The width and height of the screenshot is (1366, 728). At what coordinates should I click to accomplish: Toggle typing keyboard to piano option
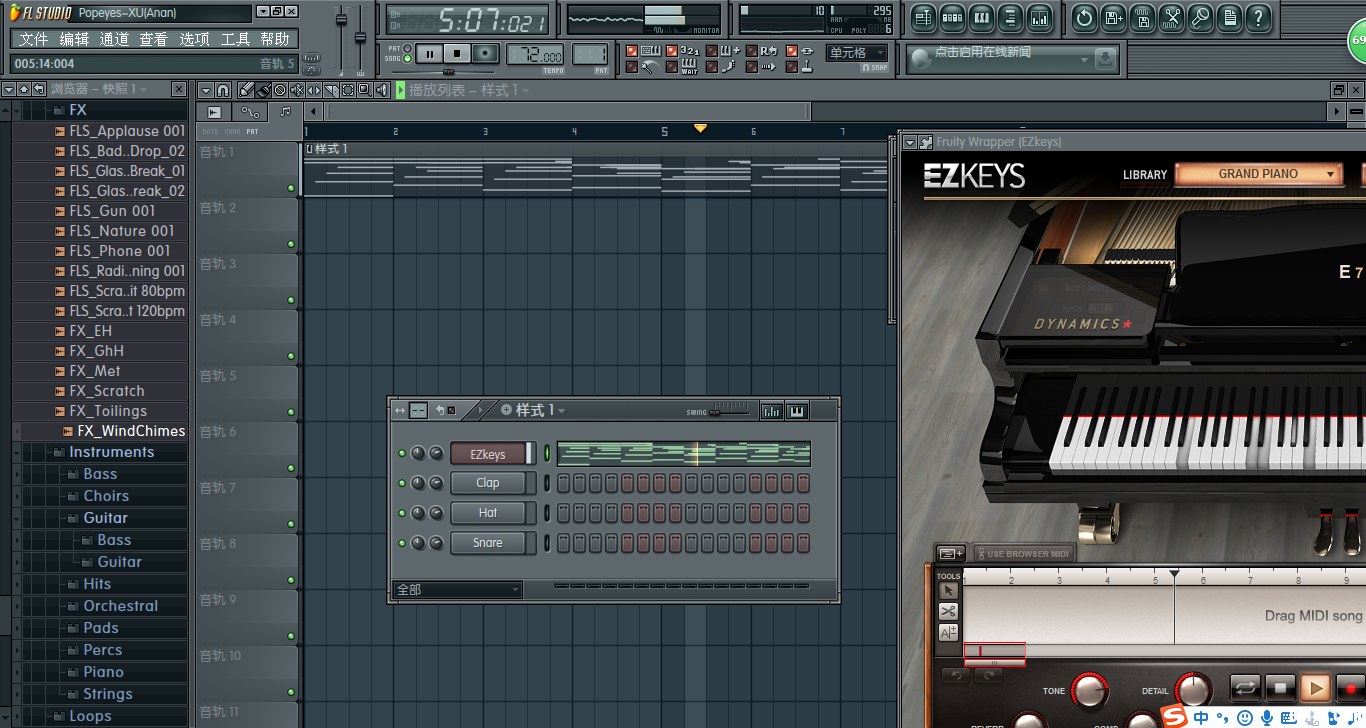tap(631, 51)
